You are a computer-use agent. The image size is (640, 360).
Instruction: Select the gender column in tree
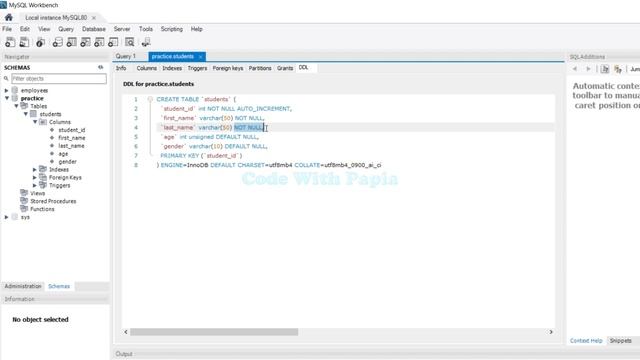(67, 162)
